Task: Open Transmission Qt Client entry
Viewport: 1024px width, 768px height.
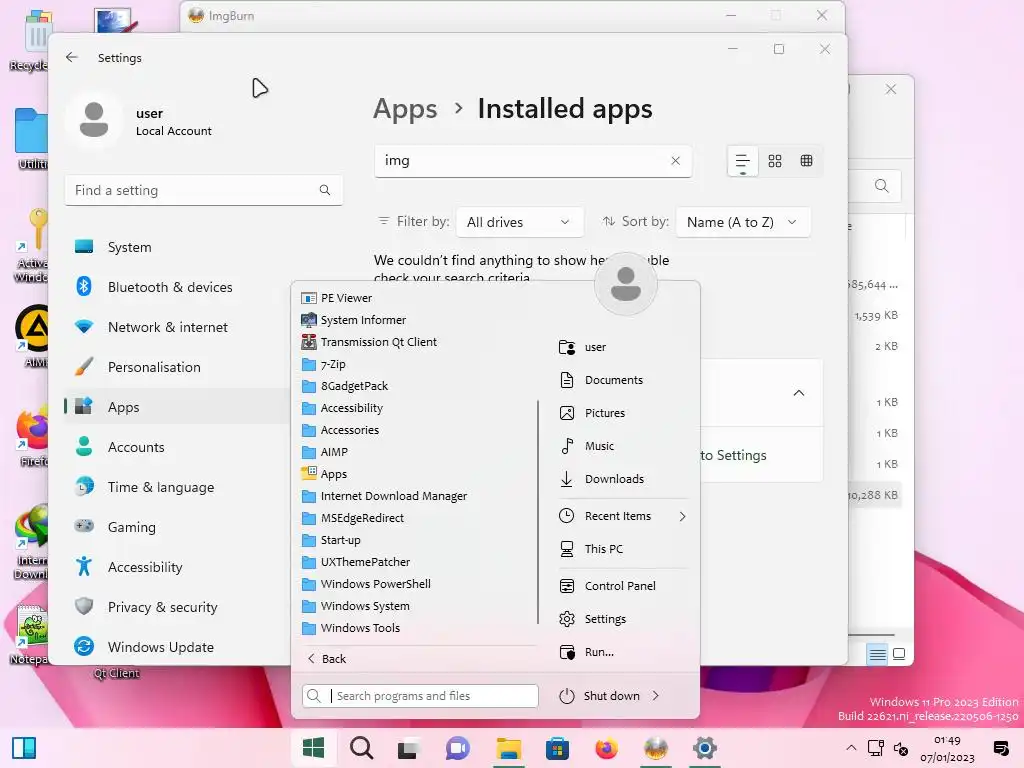Action: click(x=369, y=342)
